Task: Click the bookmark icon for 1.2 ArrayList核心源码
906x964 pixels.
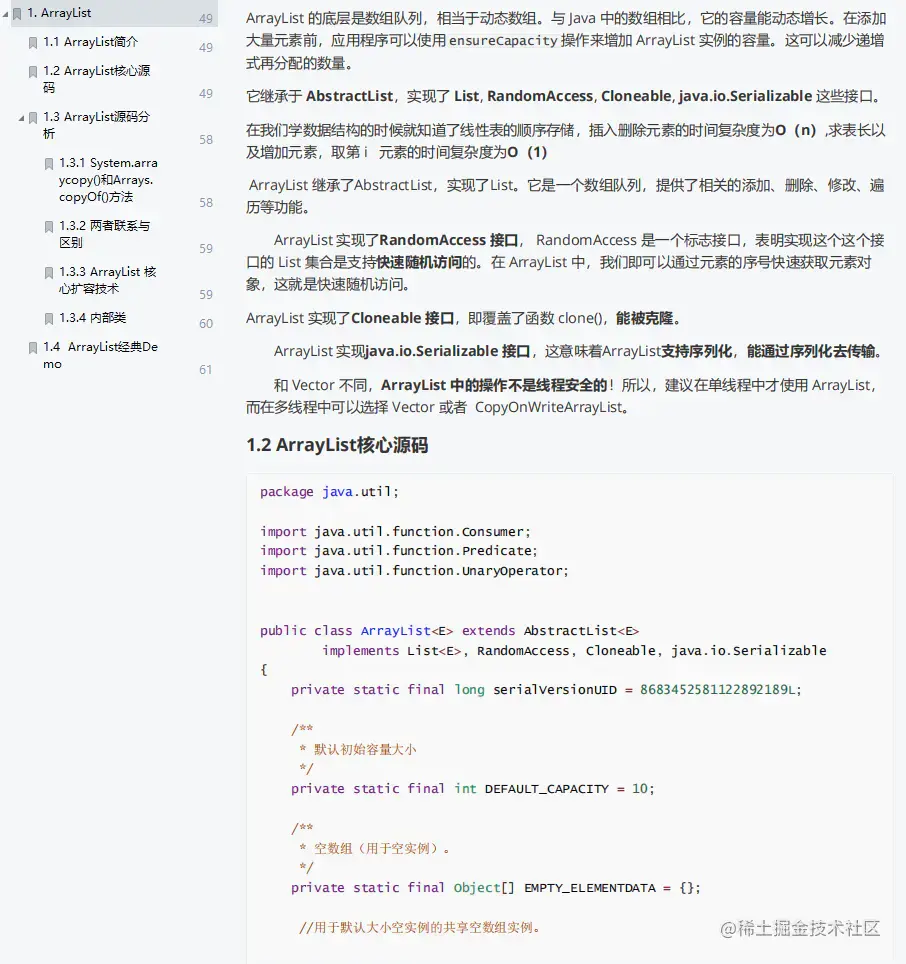Action: coord(33,71)
